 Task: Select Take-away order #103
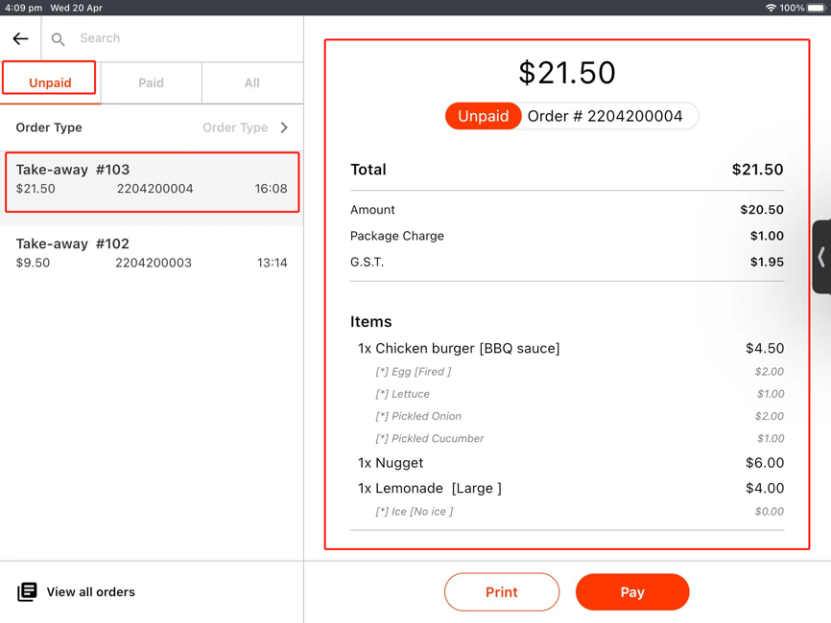tap(152, 181)
